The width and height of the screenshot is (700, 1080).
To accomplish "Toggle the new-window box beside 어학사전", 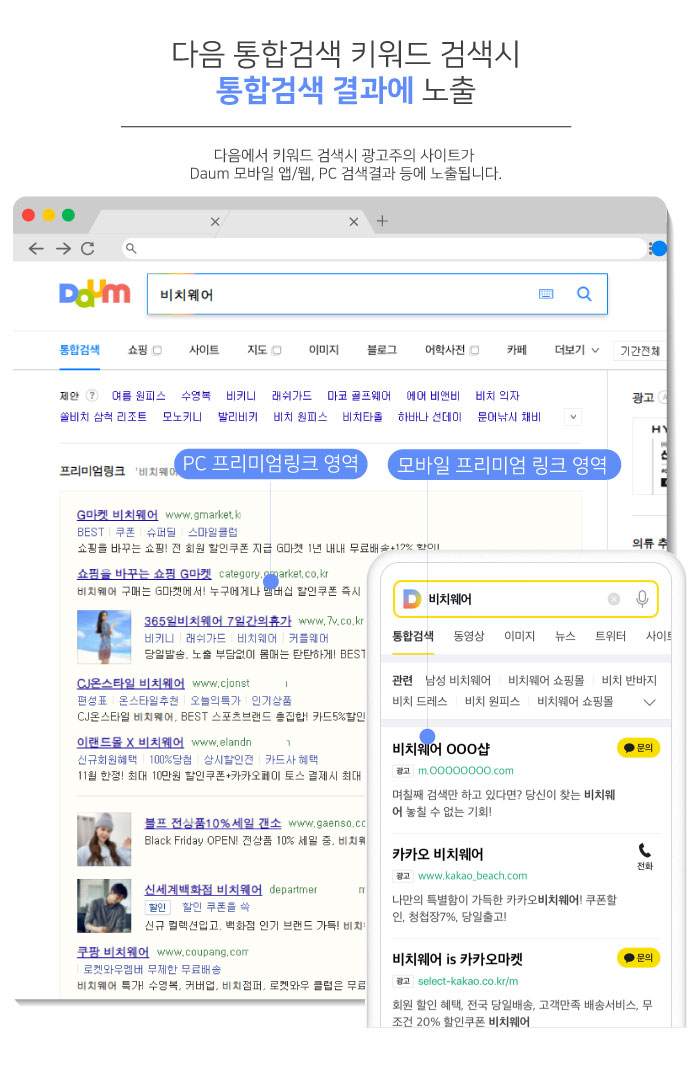I will point(475,351).
